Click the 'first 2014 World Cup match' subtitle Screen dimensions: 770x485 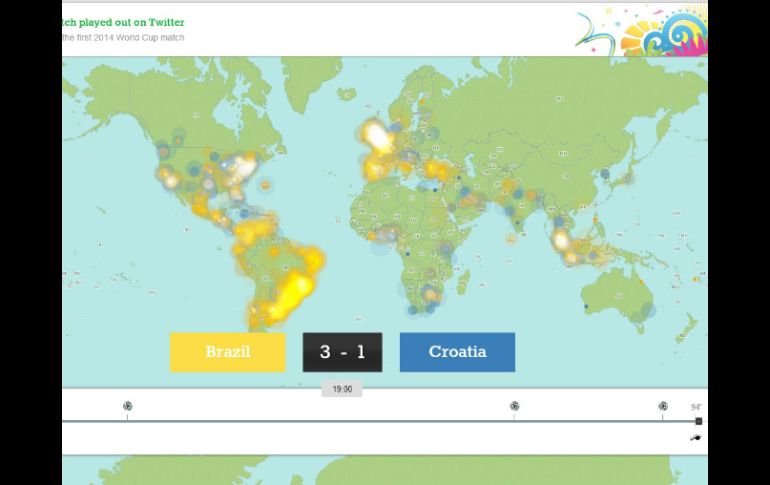pos(124,38)
